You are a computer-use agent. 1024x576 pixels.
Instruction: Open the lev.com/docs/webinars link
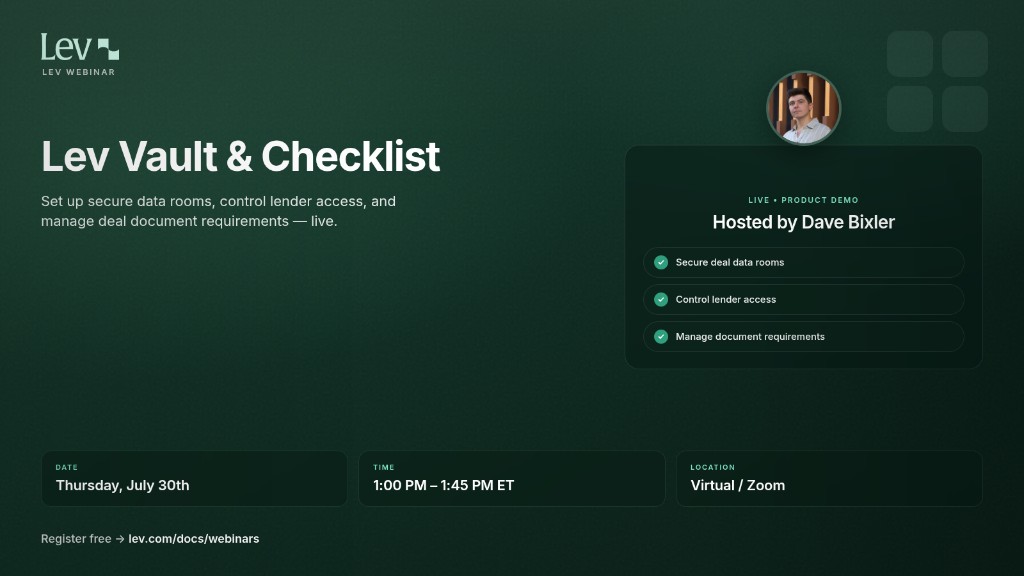click(194, 539)
